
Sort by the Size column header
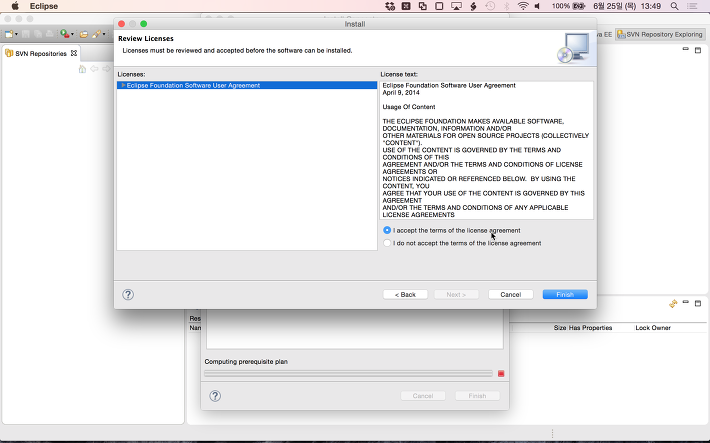pyautogui.click(x=560, y=327)
